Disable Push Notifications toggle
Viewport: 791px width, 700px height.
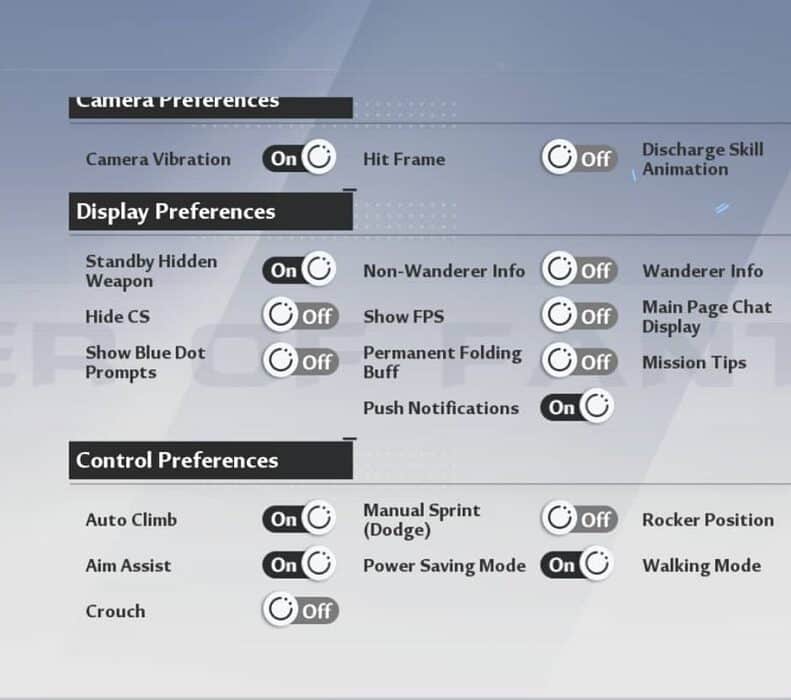click(576, 407)
